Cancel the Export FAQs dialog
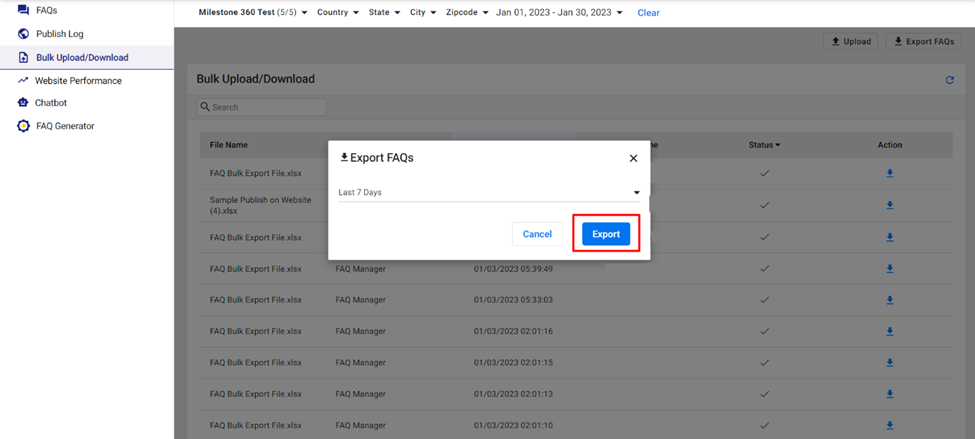 pos(537,234)
